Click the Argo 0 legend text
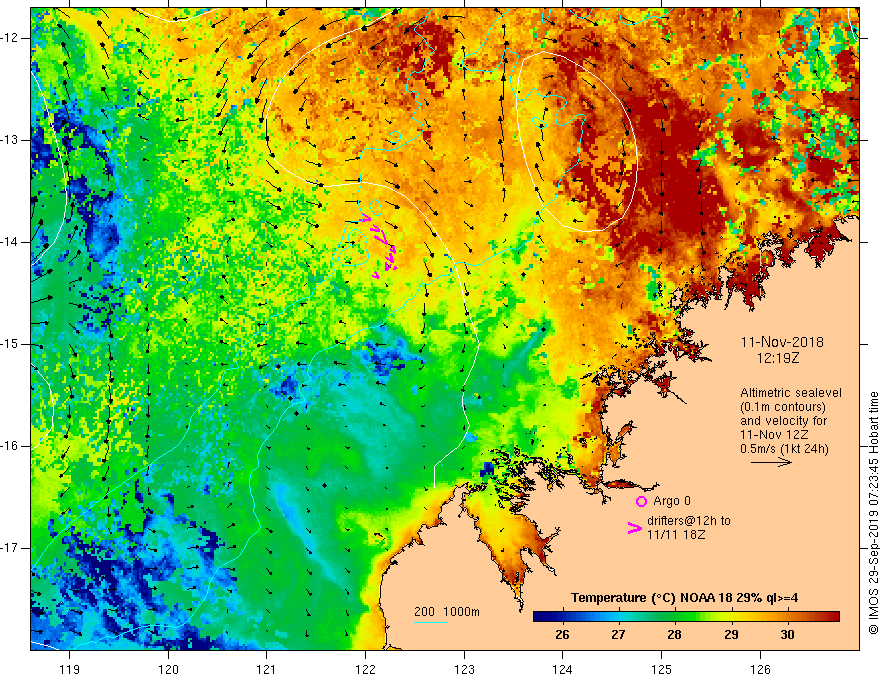Viewport: 880px width, 680px height. (x=672, y=501)
